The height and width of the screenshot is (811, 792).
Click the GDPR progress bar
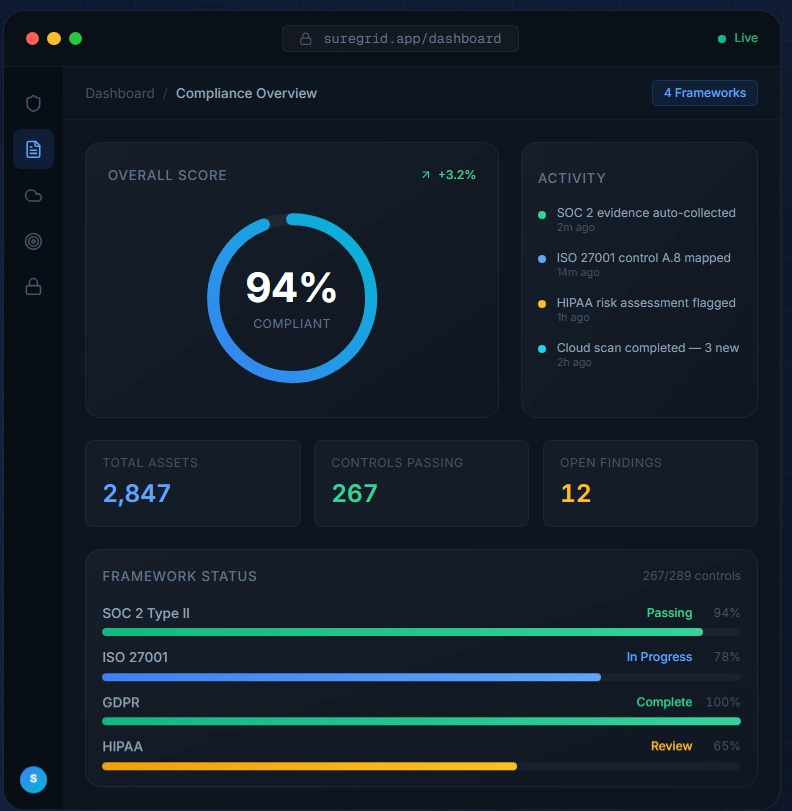point(422,721)
